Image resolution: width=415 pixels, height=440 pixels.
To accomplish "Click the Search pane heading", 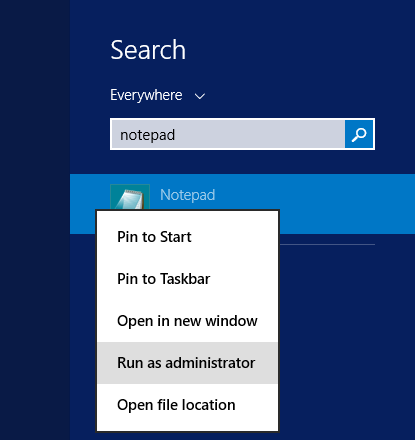I will pos(148,50).
